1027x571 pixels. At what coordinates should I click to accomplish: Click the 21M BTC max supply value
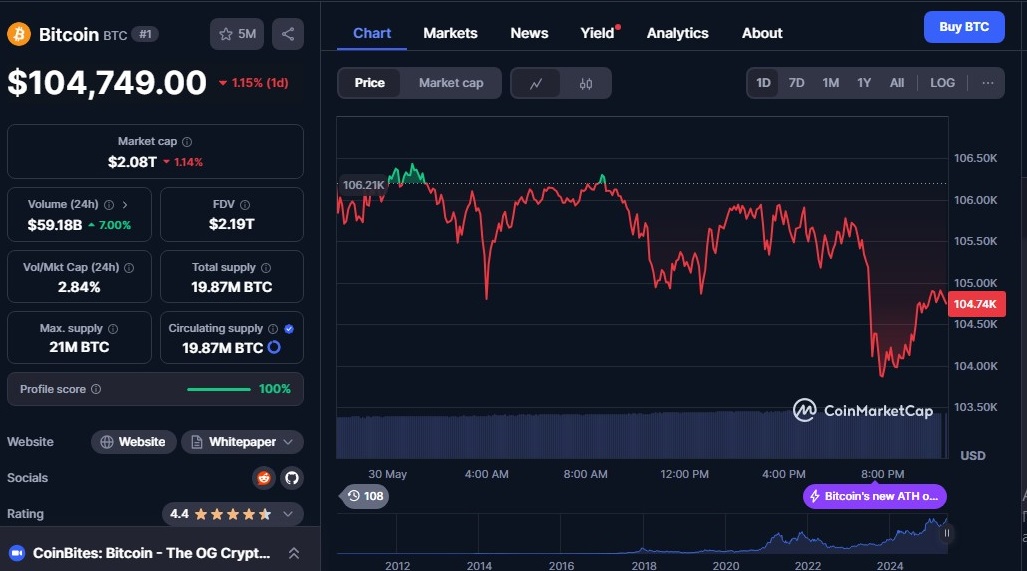pyautogui.click(x=79, y=347)
